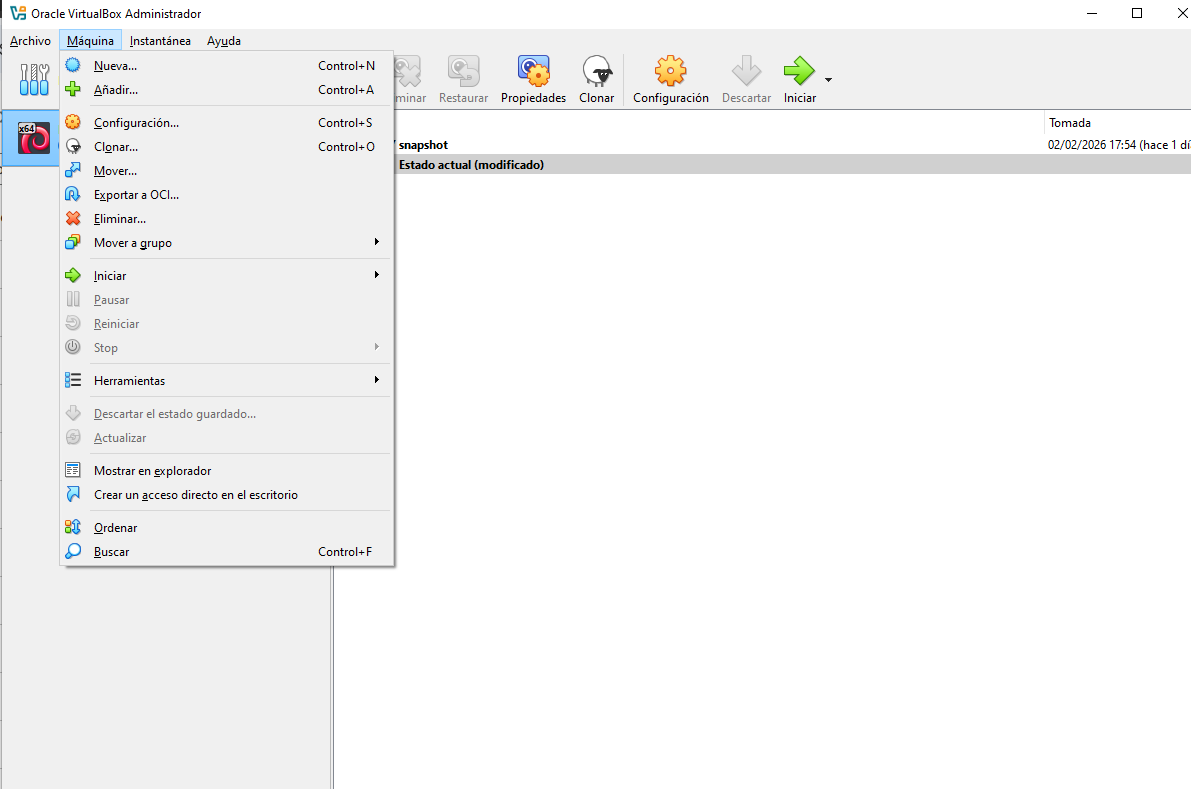Open the Ayuda menu
This screenshot has height=789, width=1191.
pos(224,40)
